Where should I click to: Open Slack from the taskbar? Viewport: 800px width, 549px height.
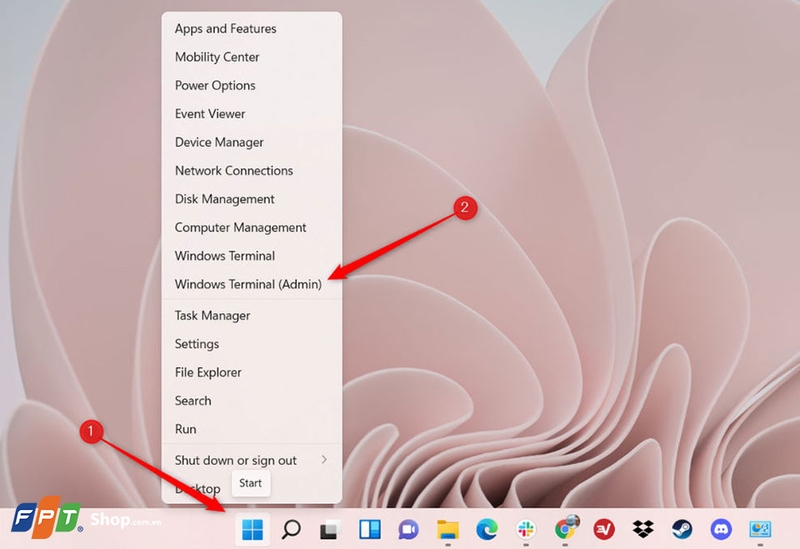[x=526, y=530]
